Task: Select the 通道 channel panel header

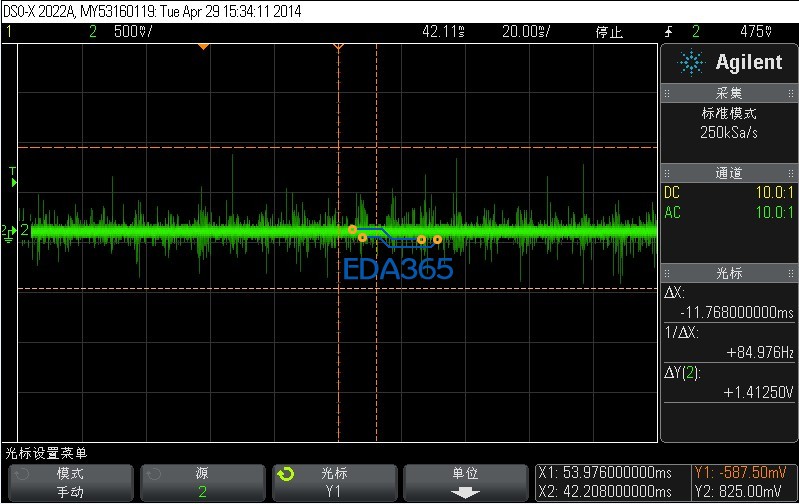Action: click(729, 173)
